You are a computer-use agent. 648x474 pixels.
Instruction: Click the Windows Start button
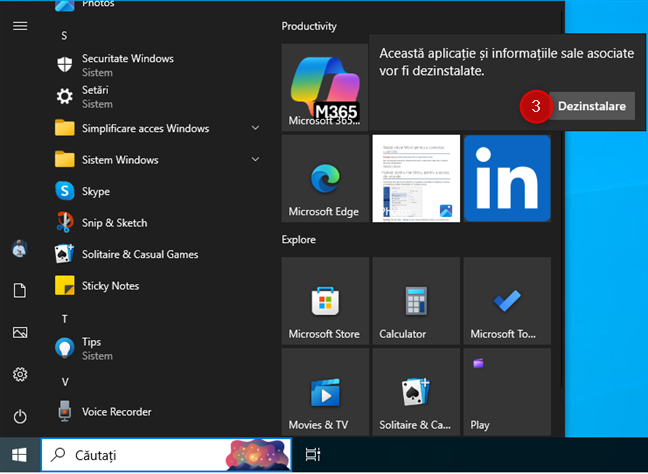(19, 455)
